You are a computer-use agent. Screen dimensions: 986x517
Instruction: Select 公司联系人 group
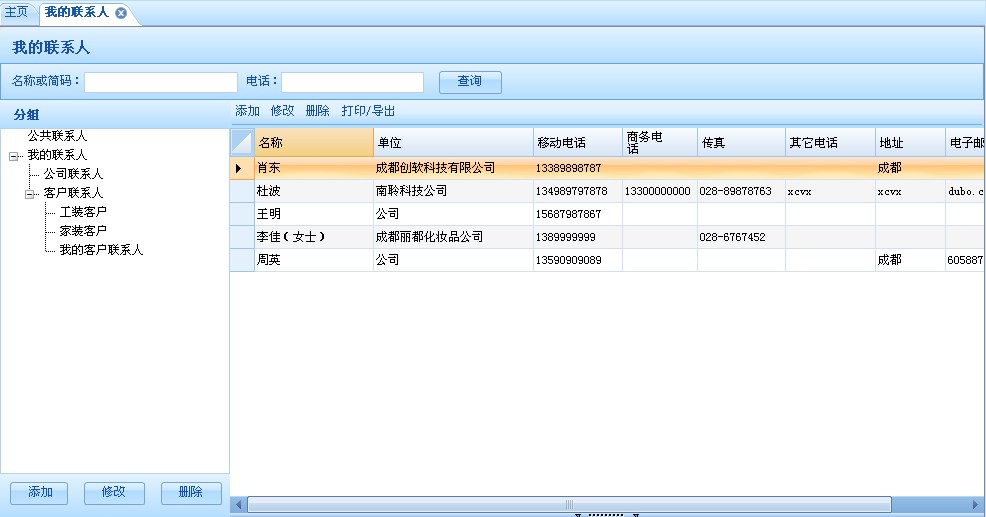[73, 174]
